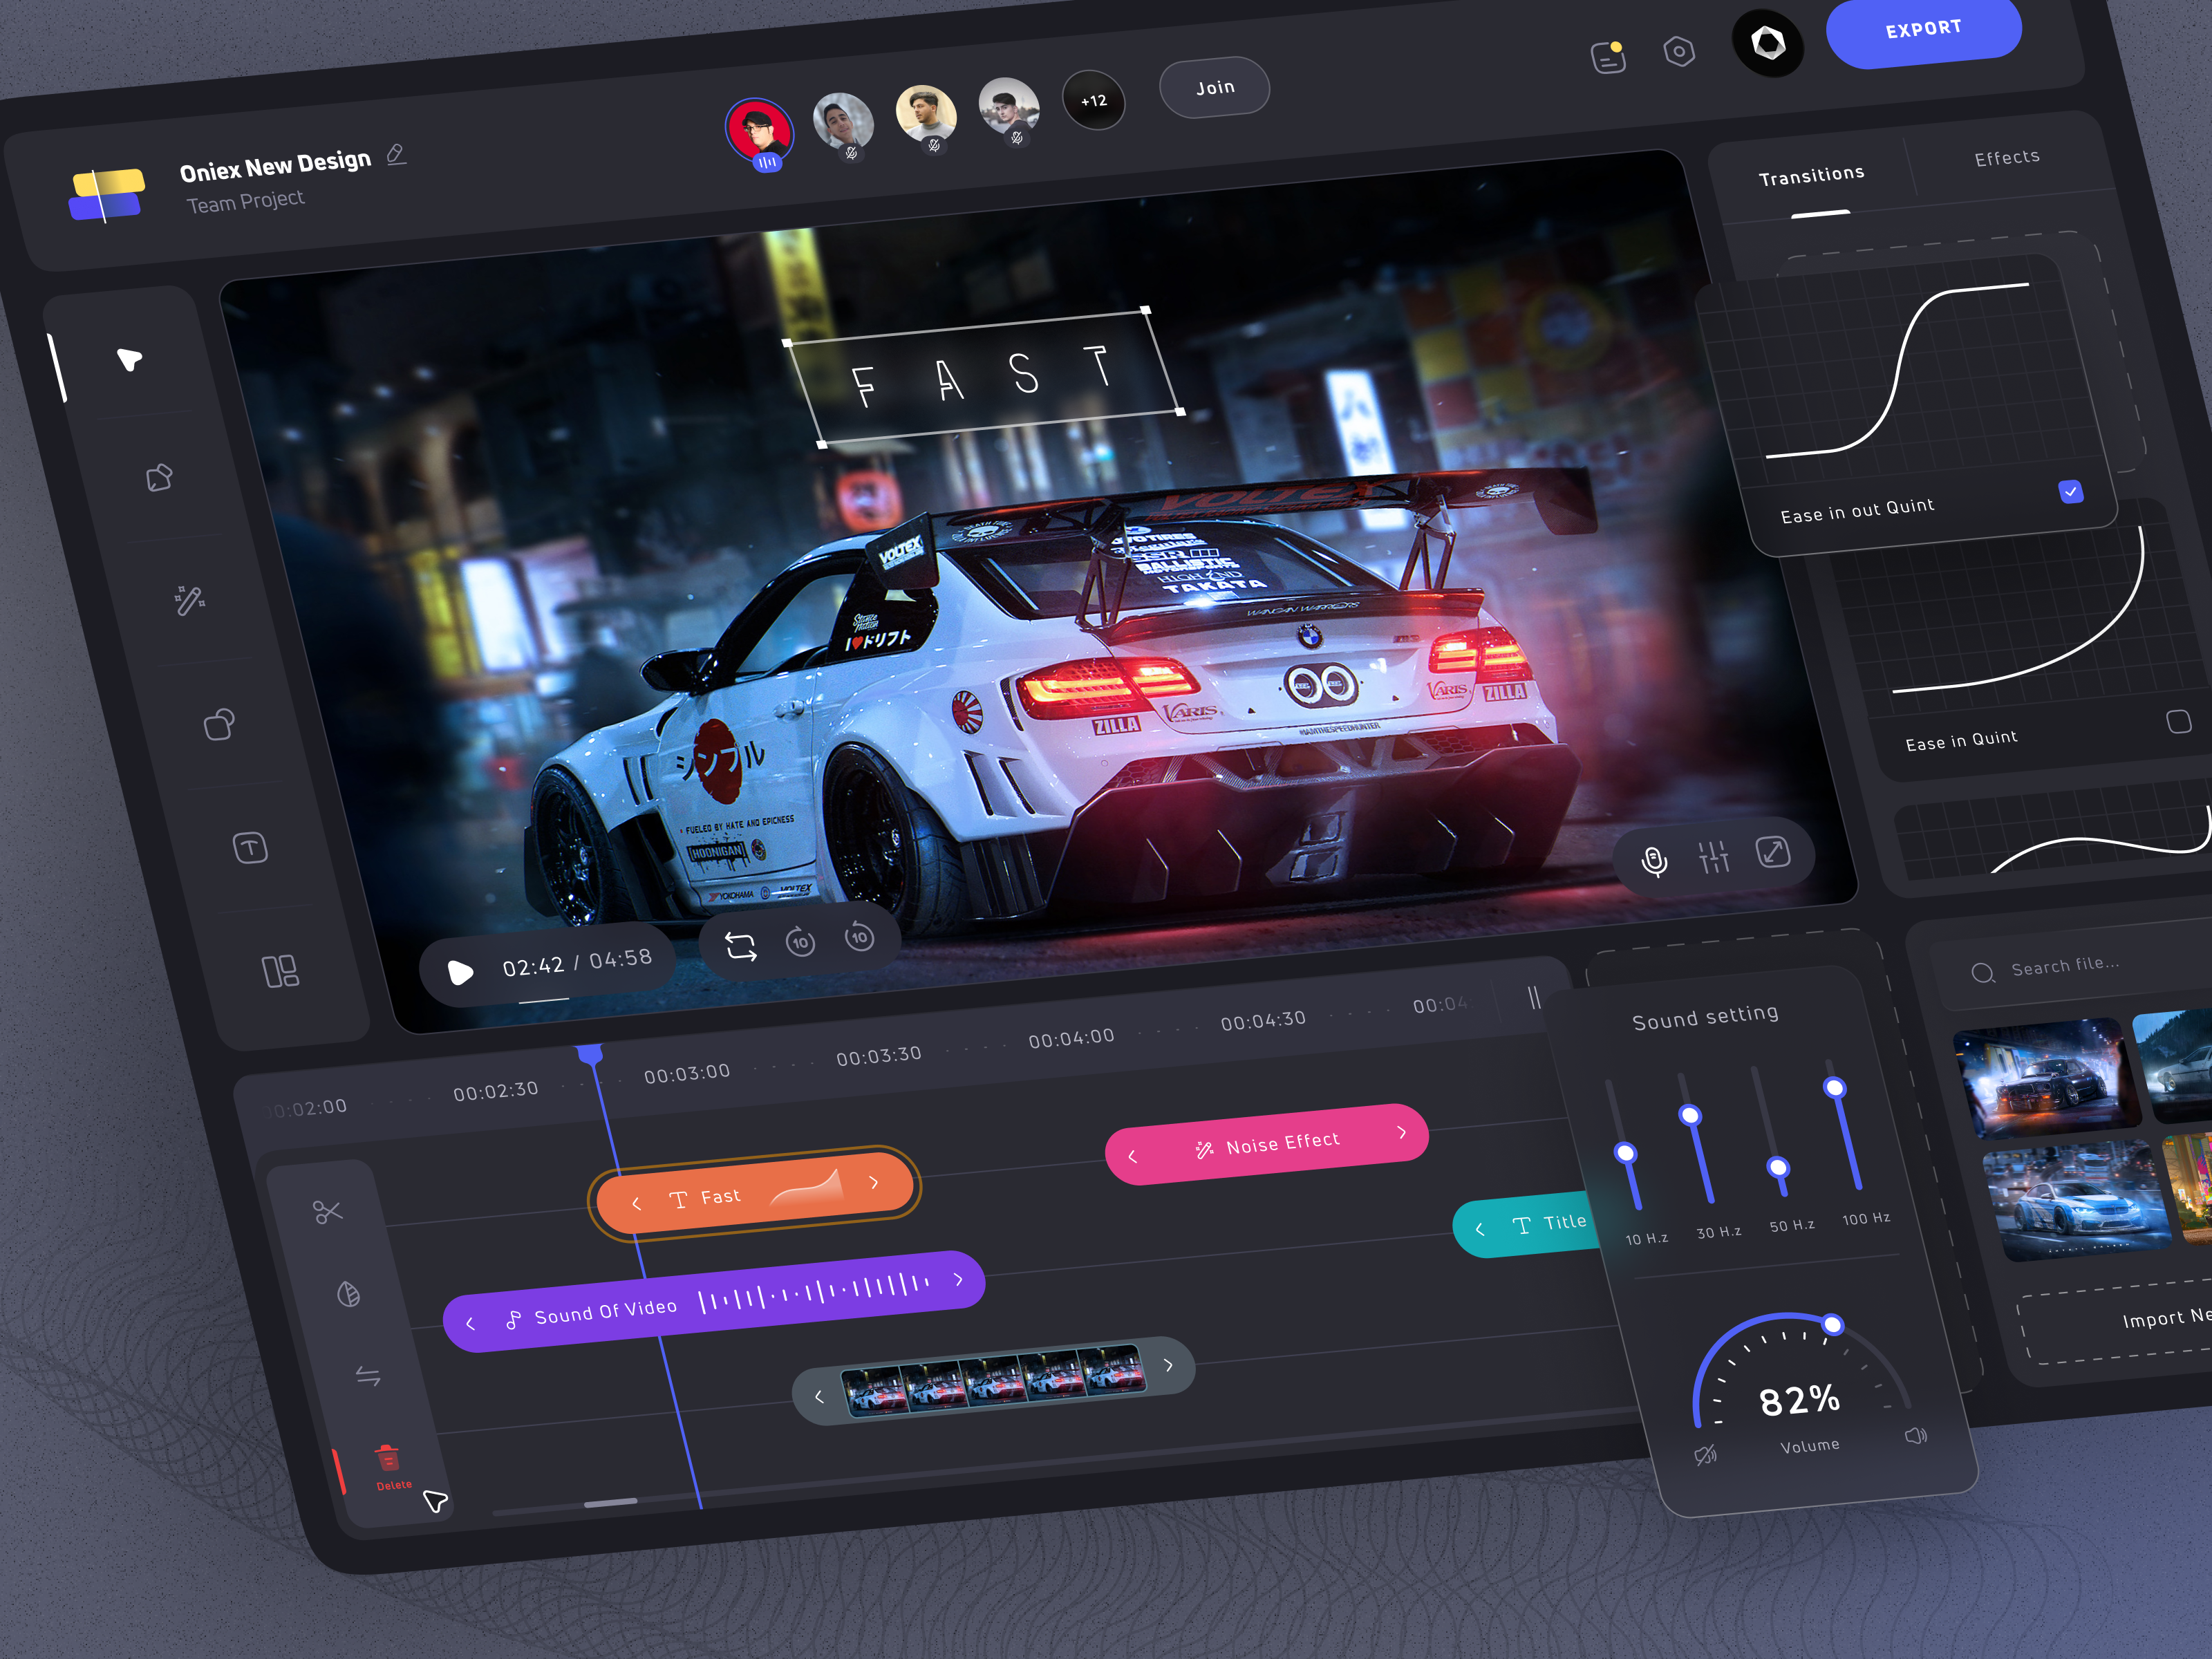Collapse the Fast text clip using left chevron
The image size is (2212, 1659).
(x=637, y=1203)
